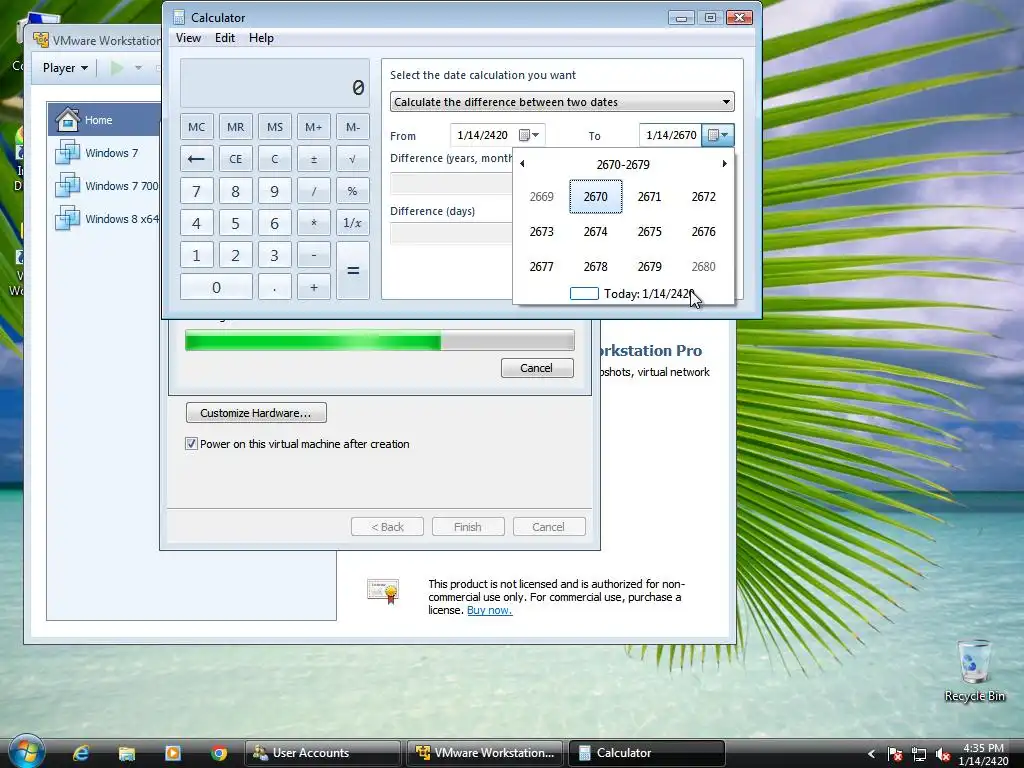
Task: Click the MC memory clear button
Action: 196,127
